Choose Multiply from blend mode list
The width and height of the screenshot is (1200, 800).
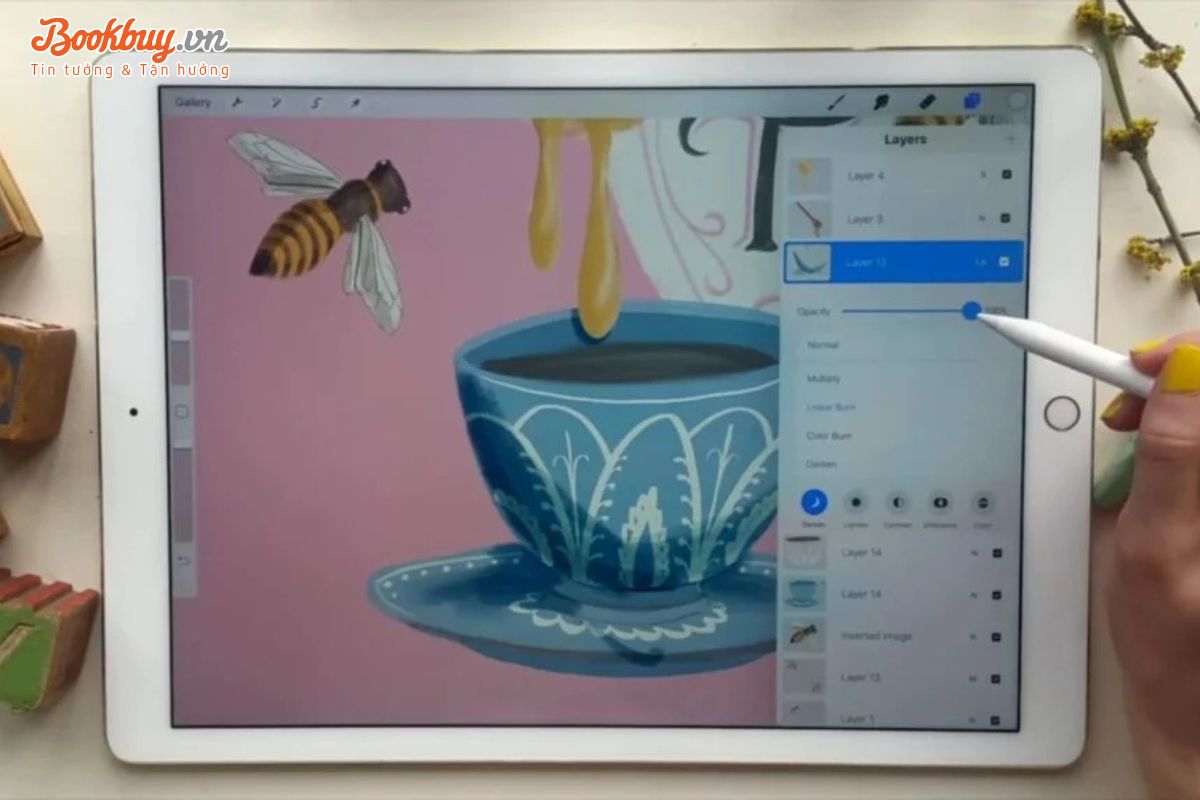[824, 379]
